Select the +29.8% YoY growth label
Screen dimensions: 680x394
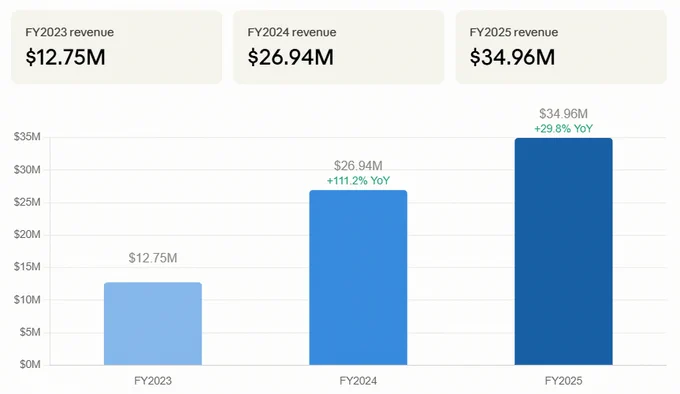pos(563,129)
